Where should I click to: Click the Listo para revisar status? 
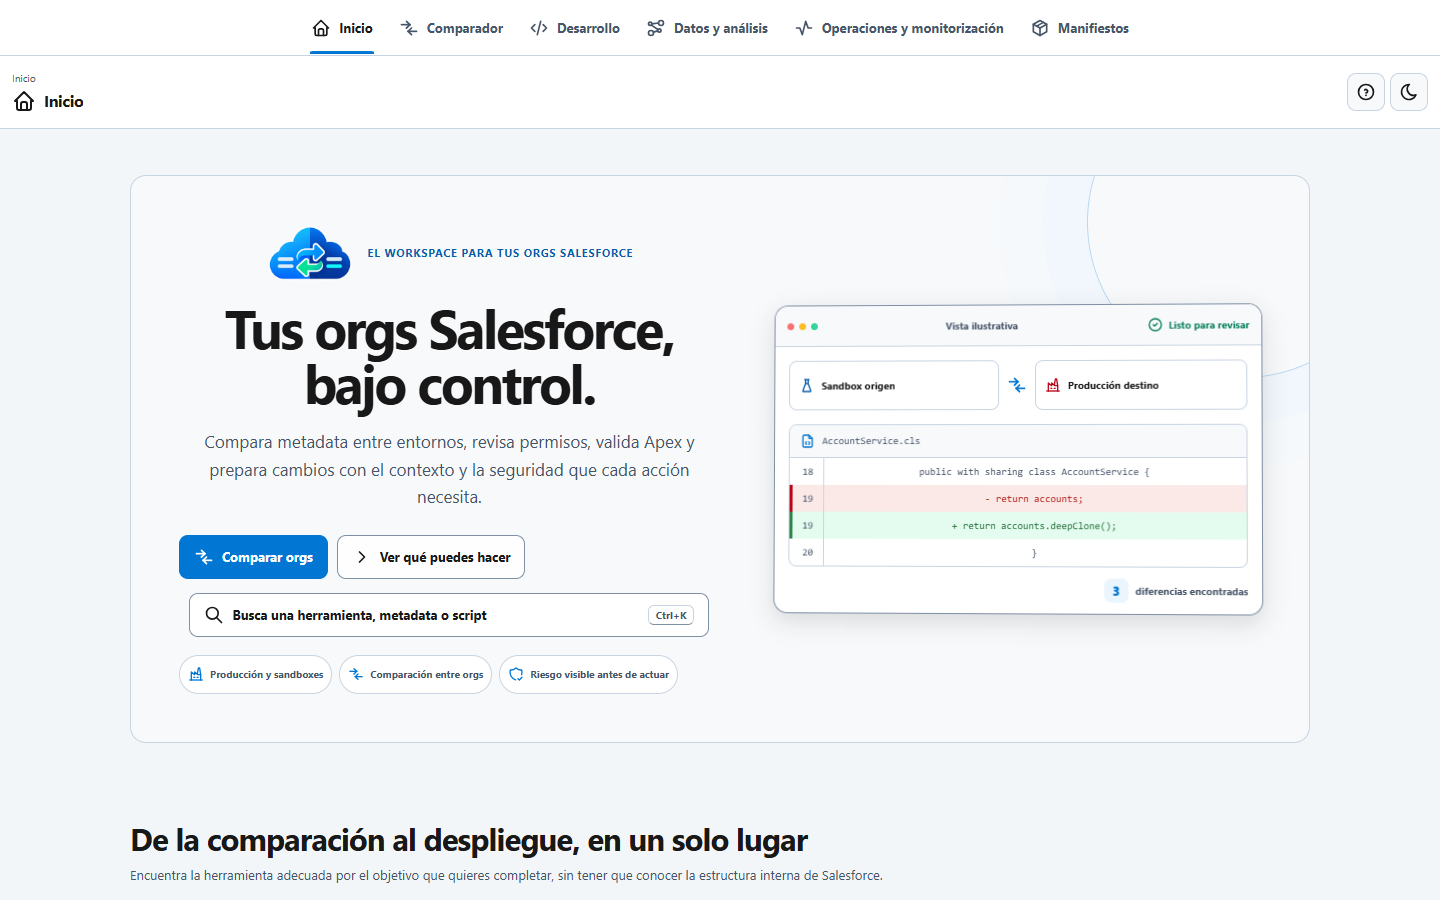[1199, 325]
